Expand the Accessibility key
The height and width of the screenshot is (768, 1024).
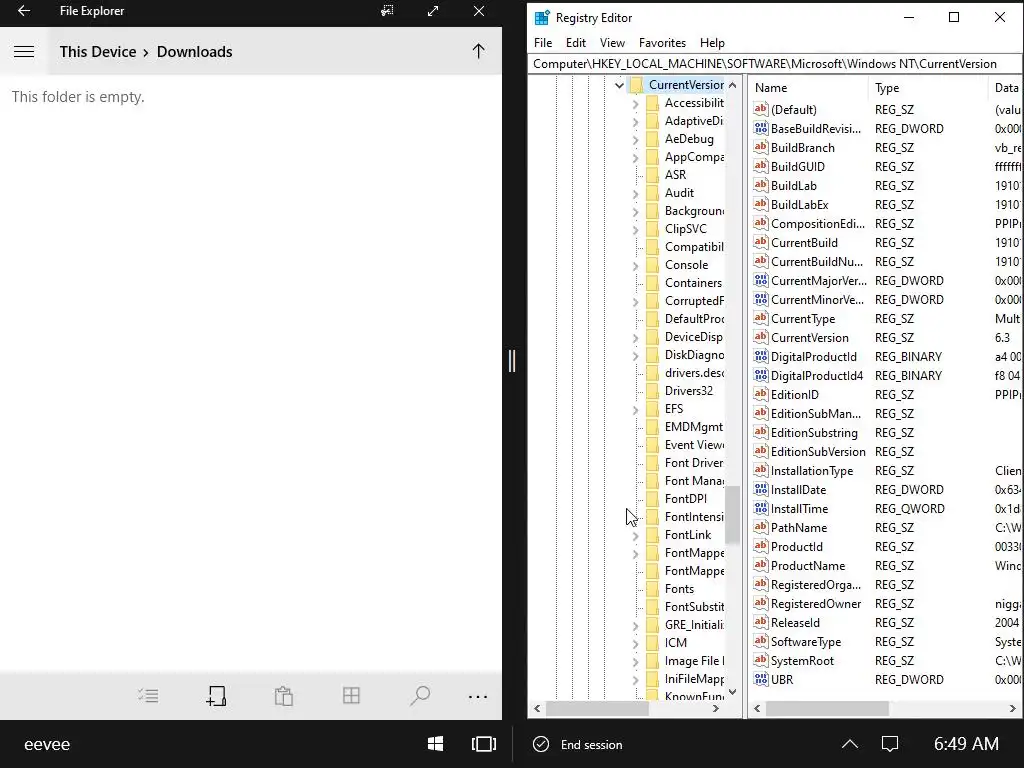635,103
